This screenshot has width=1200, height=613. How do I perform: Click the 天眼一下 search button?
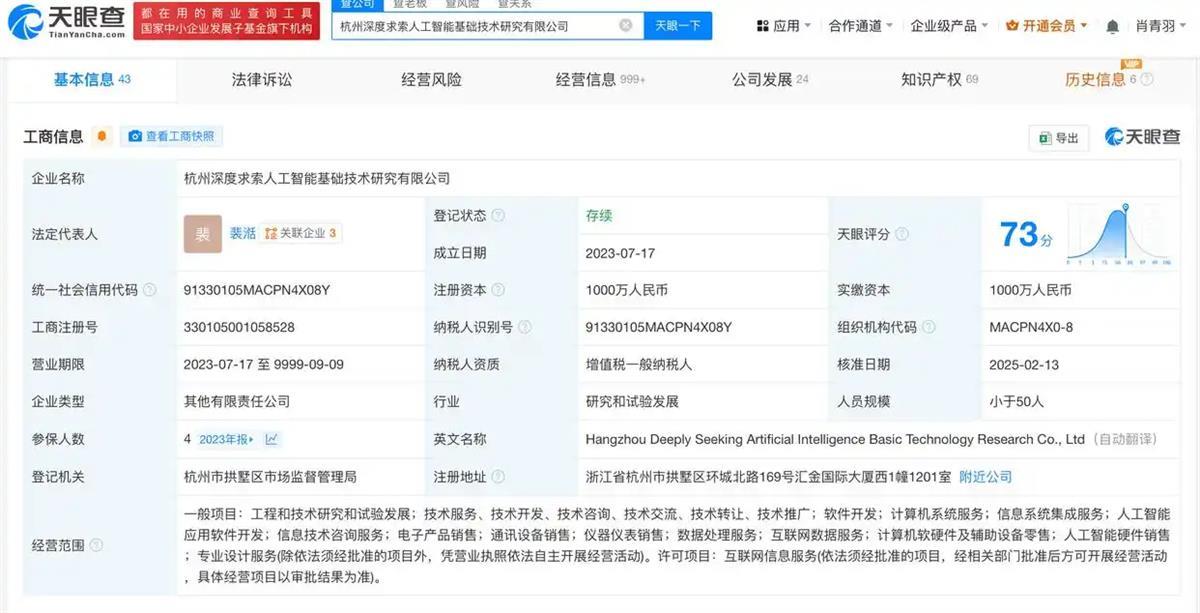[x=678, y=26]
